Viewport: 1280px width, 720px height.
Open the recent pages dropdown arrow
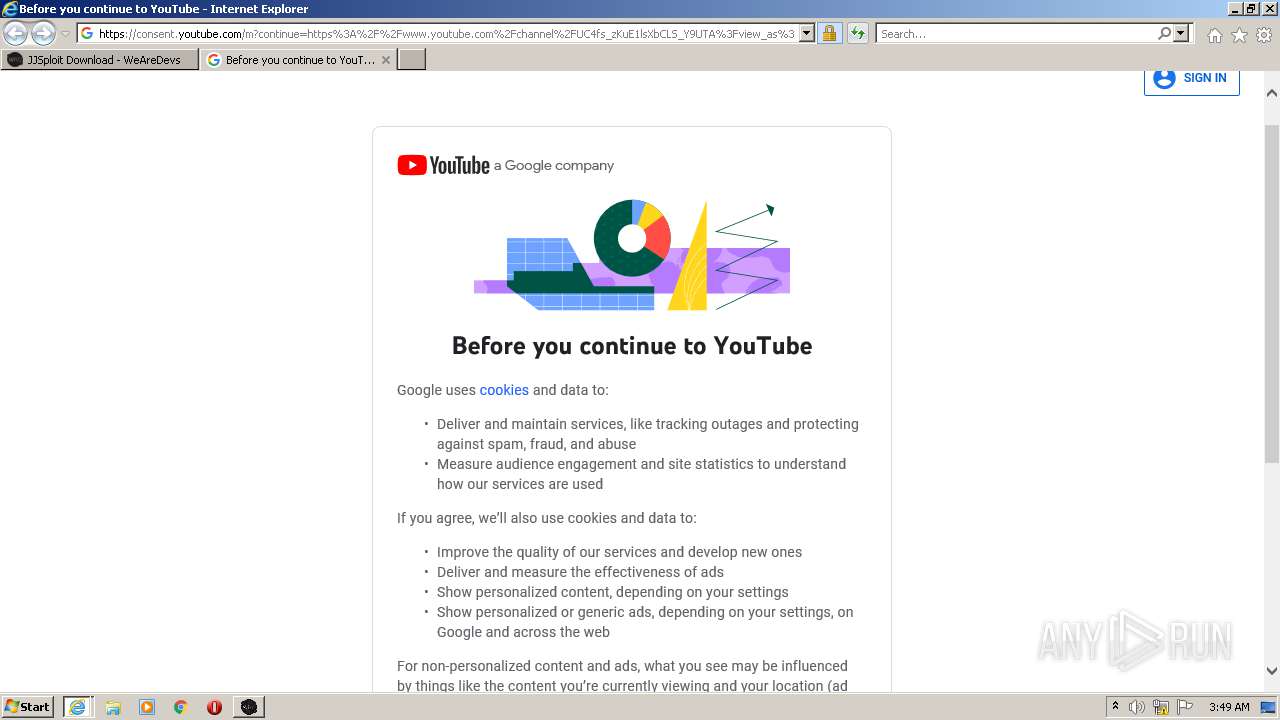[x=65, y=34]
